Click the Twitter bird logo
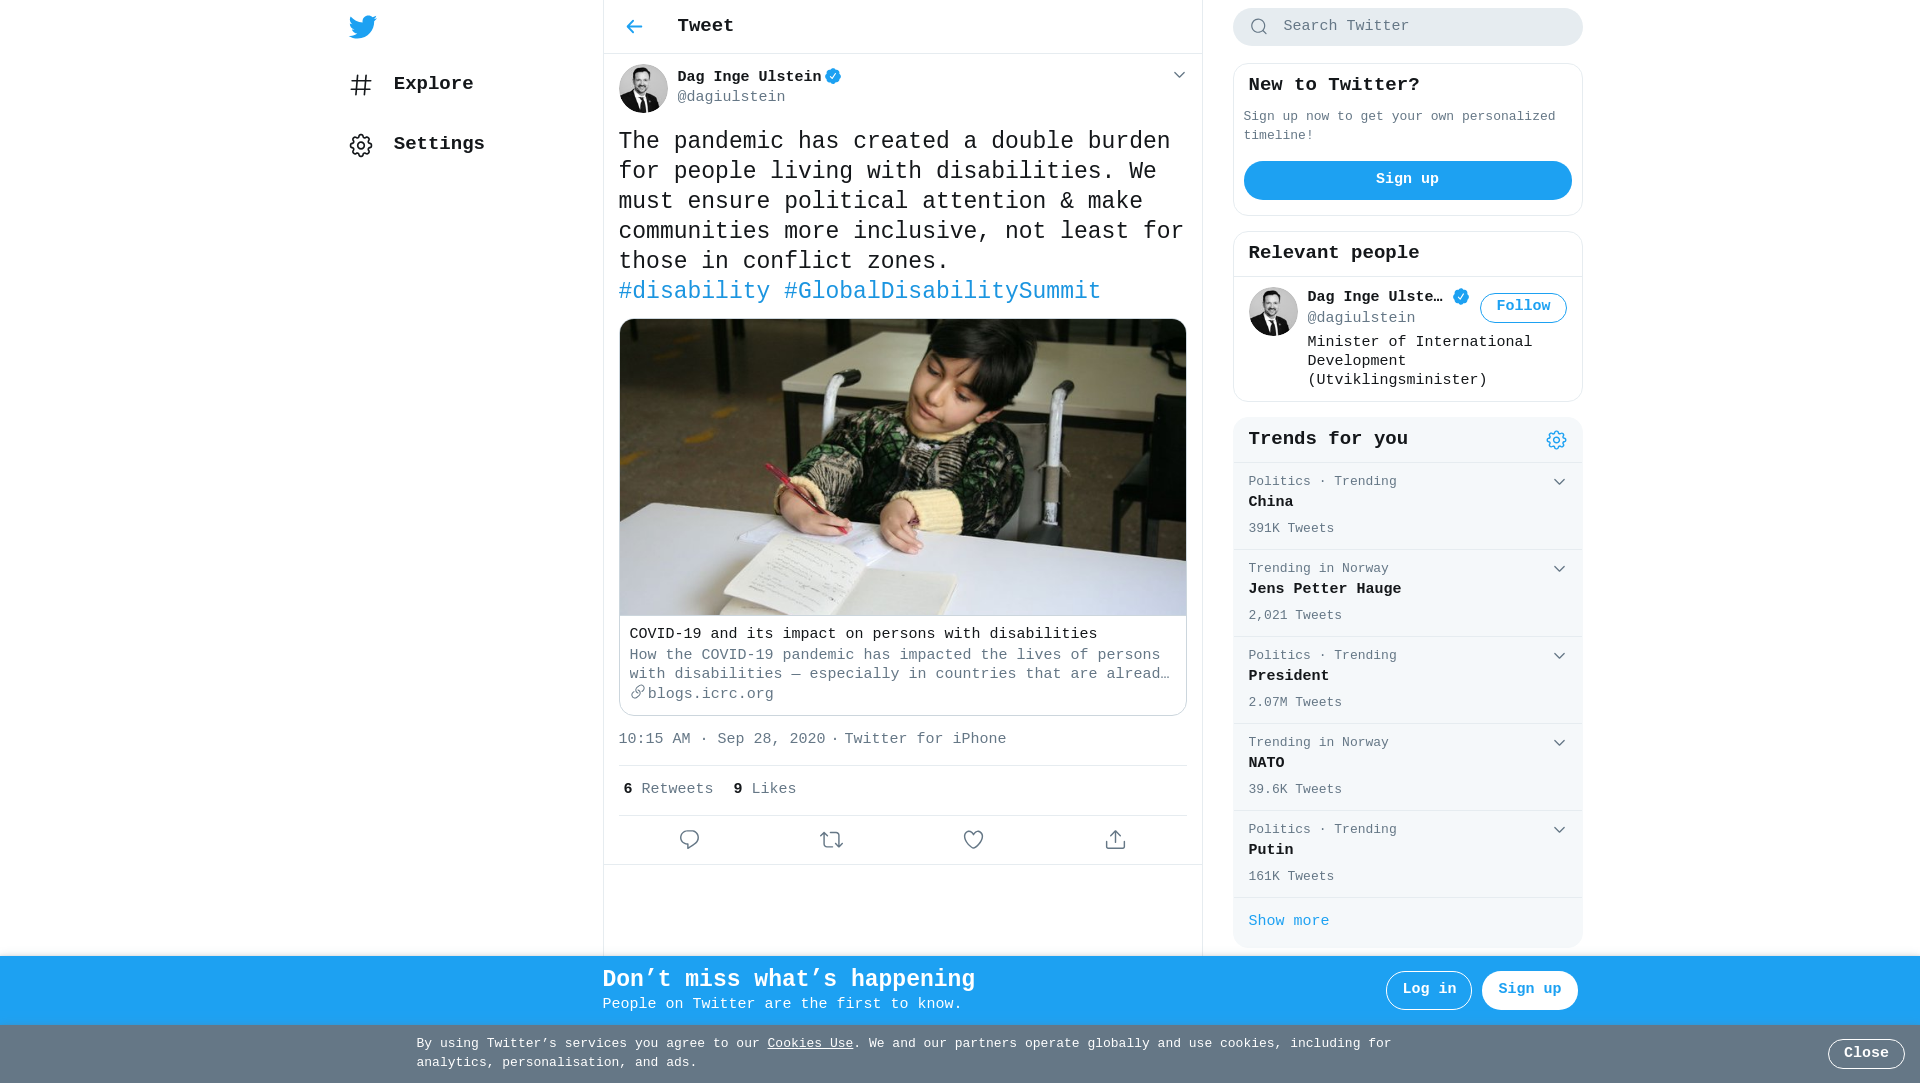Viewport: 1920px width, 1083px height. coord(363,27)
